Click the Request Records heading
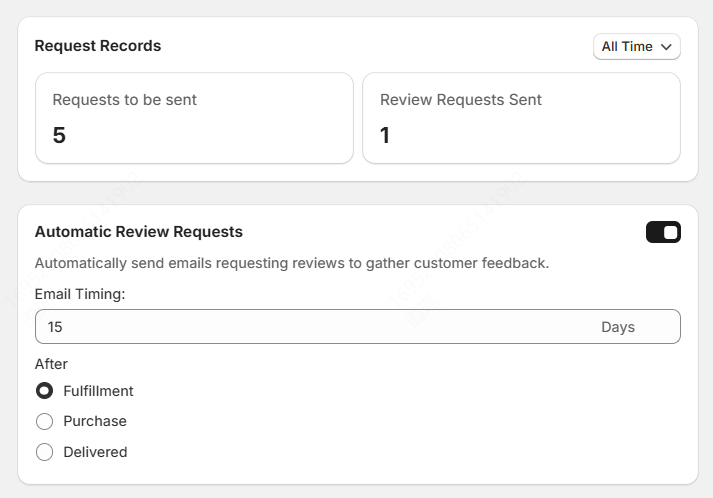Screen dimensions: 713x498 (98, 46)
